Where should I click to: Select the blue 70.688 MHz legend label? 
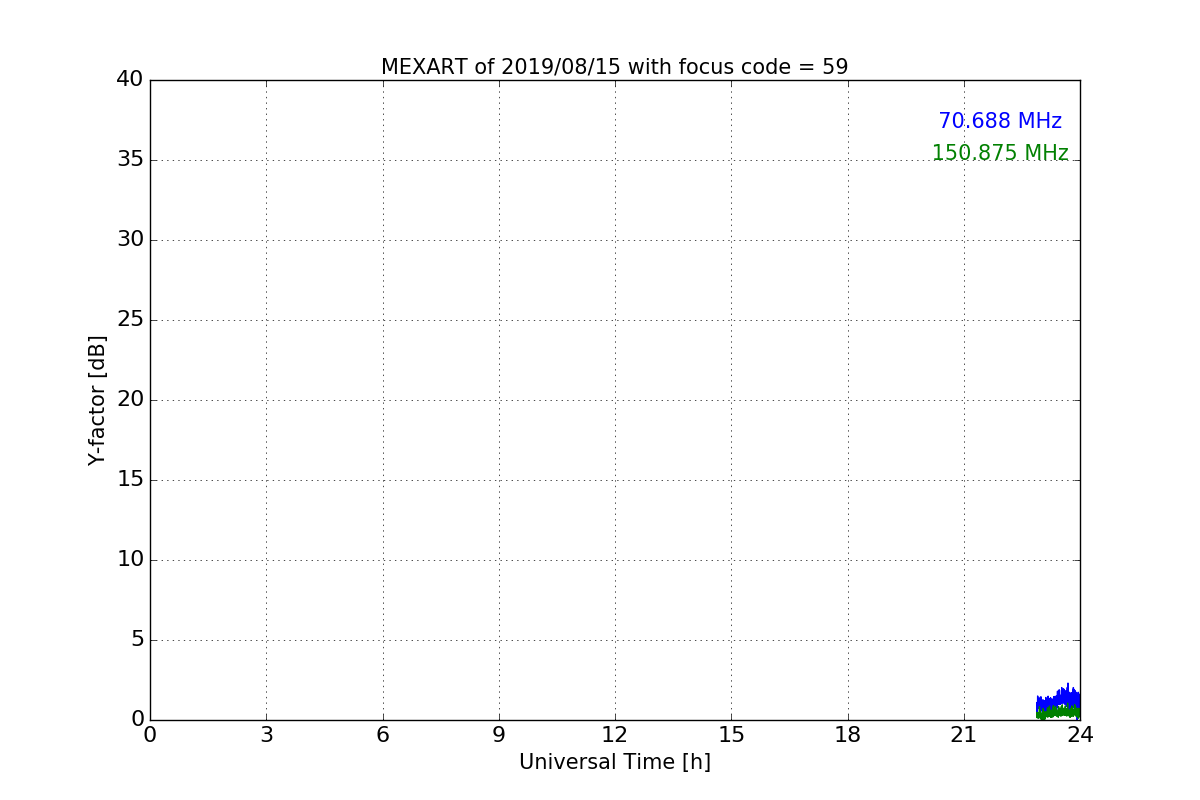(x=1000, y=121)
